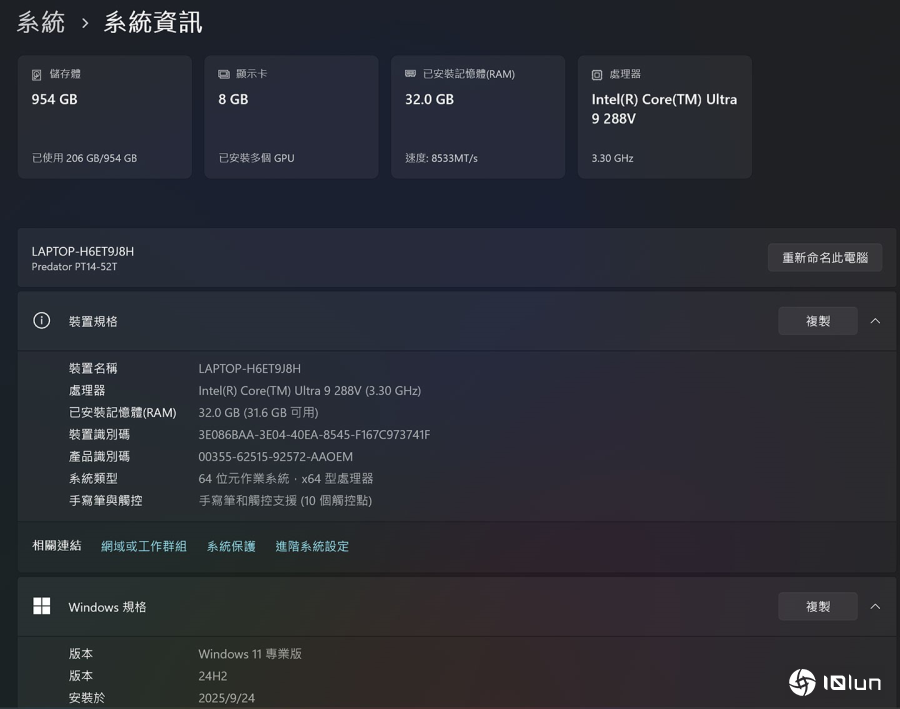The height and width of the screenshot is (709, 900).
Task: Copy Windows specs with 複製 button
Action: click(817, 606)
